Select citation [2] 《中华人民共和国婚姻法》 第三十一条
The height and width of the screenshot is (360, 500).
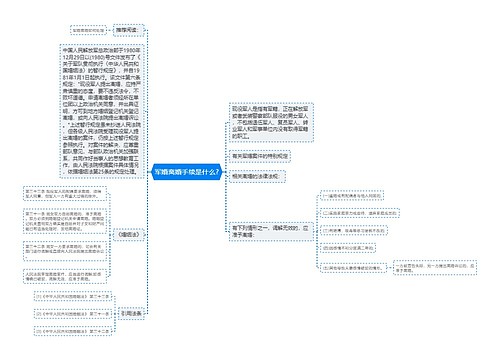tap(73, 314)
